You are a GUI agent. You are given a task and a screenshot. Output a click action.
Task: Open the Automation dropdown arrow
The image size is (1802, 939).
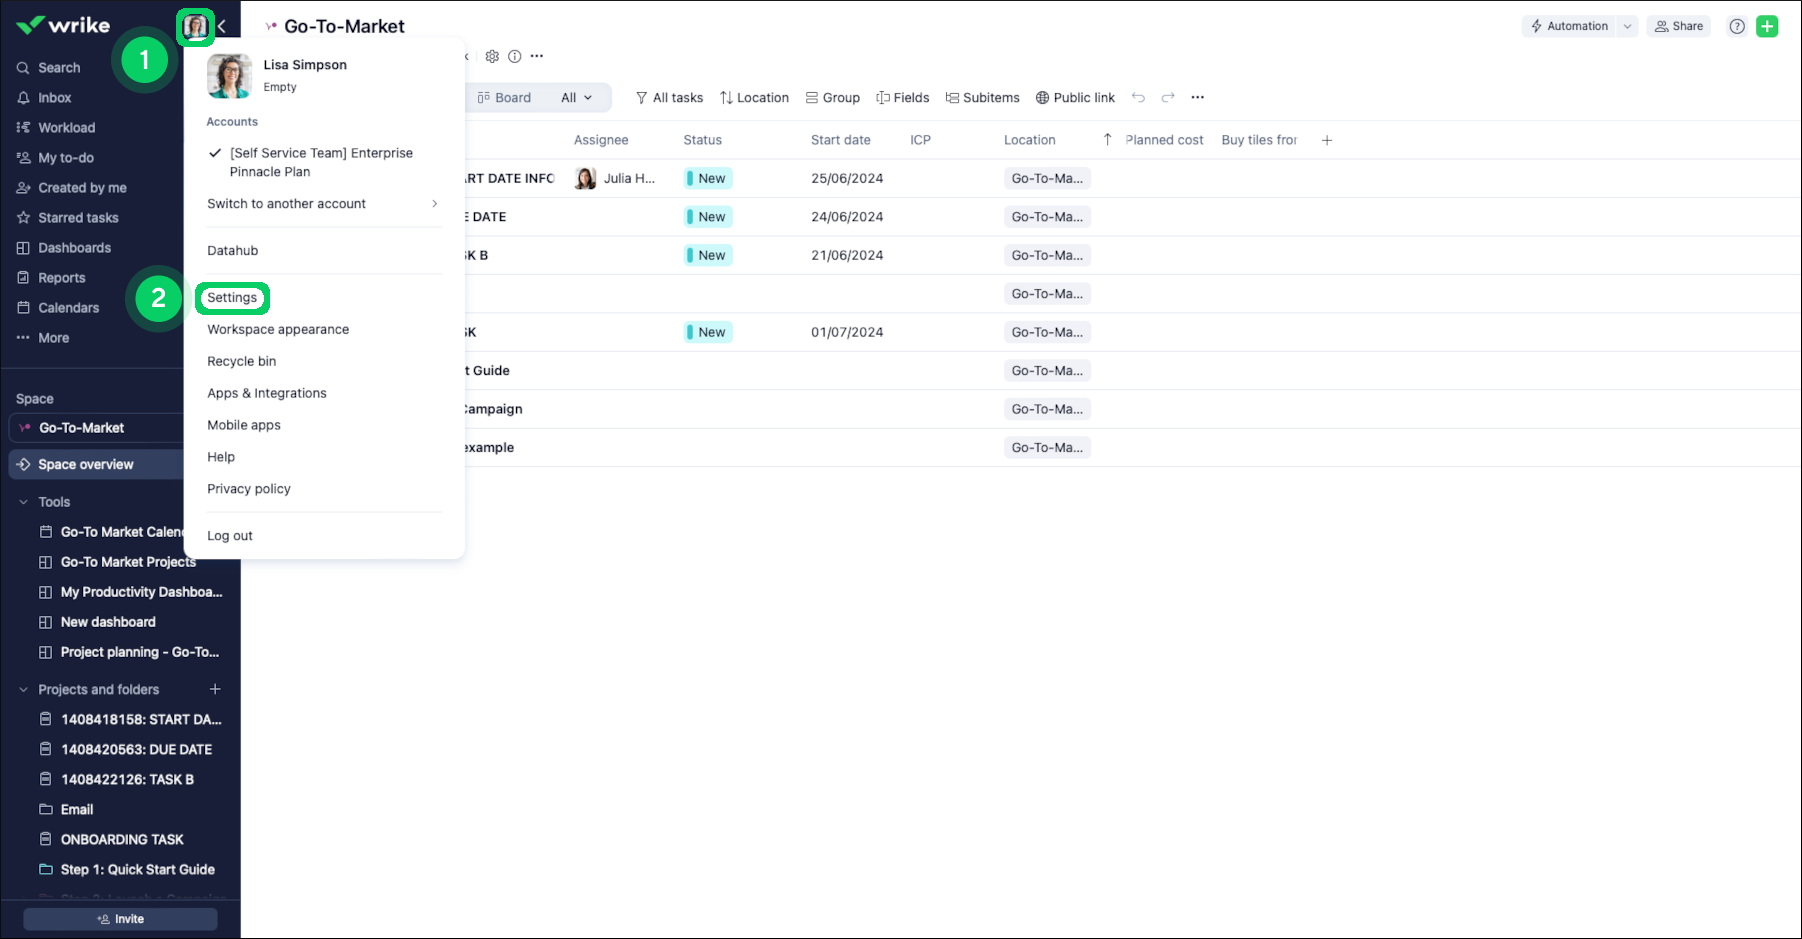[x=1627, y=26]
